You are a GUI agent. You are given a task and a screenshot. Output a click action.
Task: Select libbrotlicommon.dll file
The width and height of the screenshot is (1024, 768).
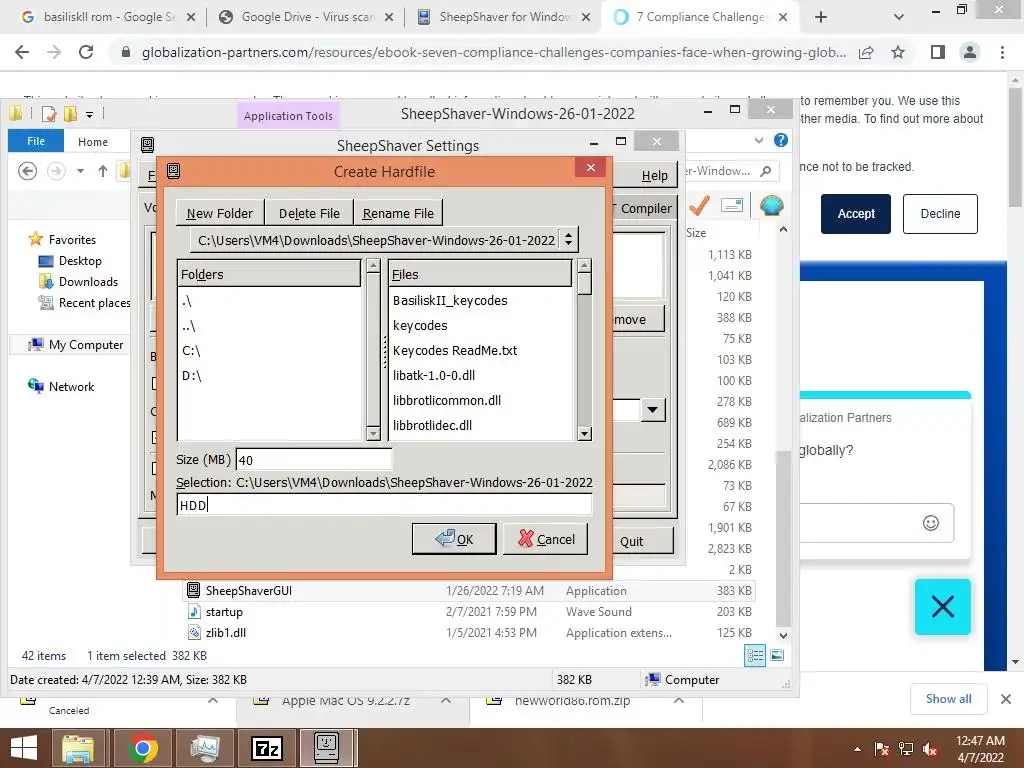pos(447,400)
